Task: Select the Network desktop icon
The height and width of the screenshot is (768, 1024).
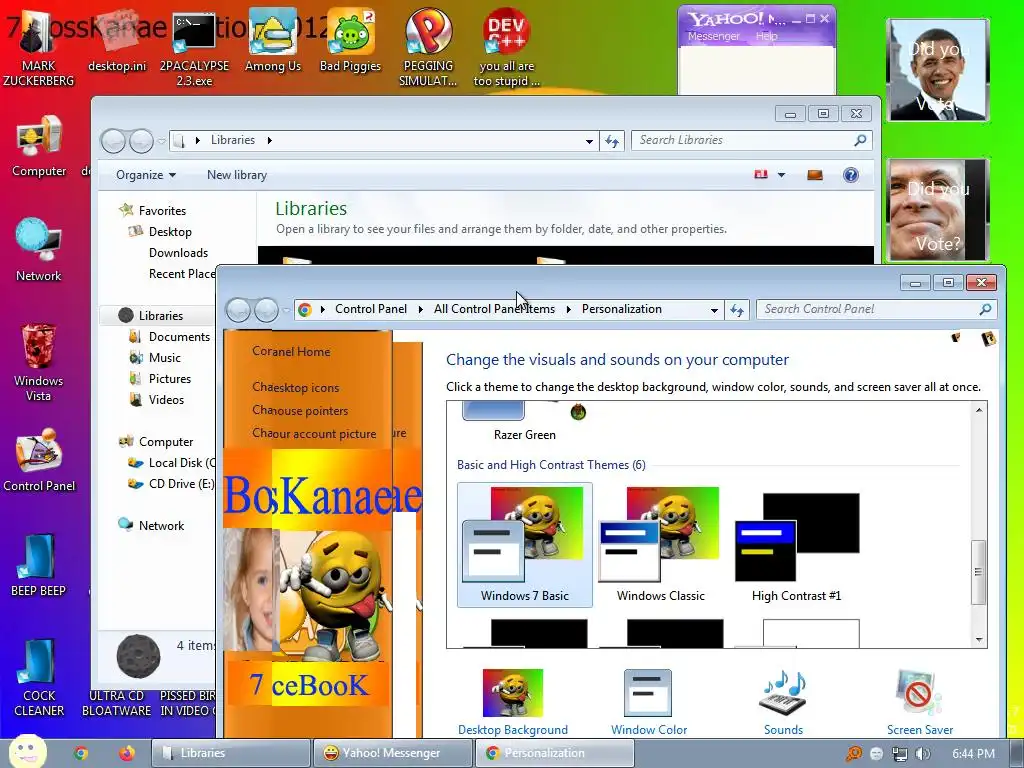Action: tap(39, 250)
